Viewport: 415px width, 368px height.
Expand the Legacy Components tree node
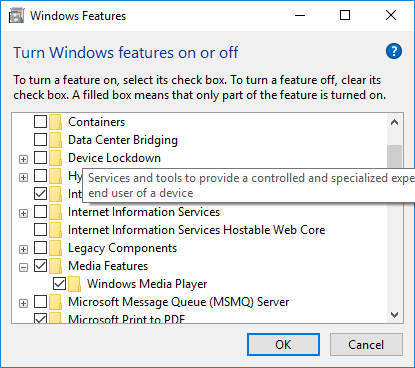(x=23, y=249)
